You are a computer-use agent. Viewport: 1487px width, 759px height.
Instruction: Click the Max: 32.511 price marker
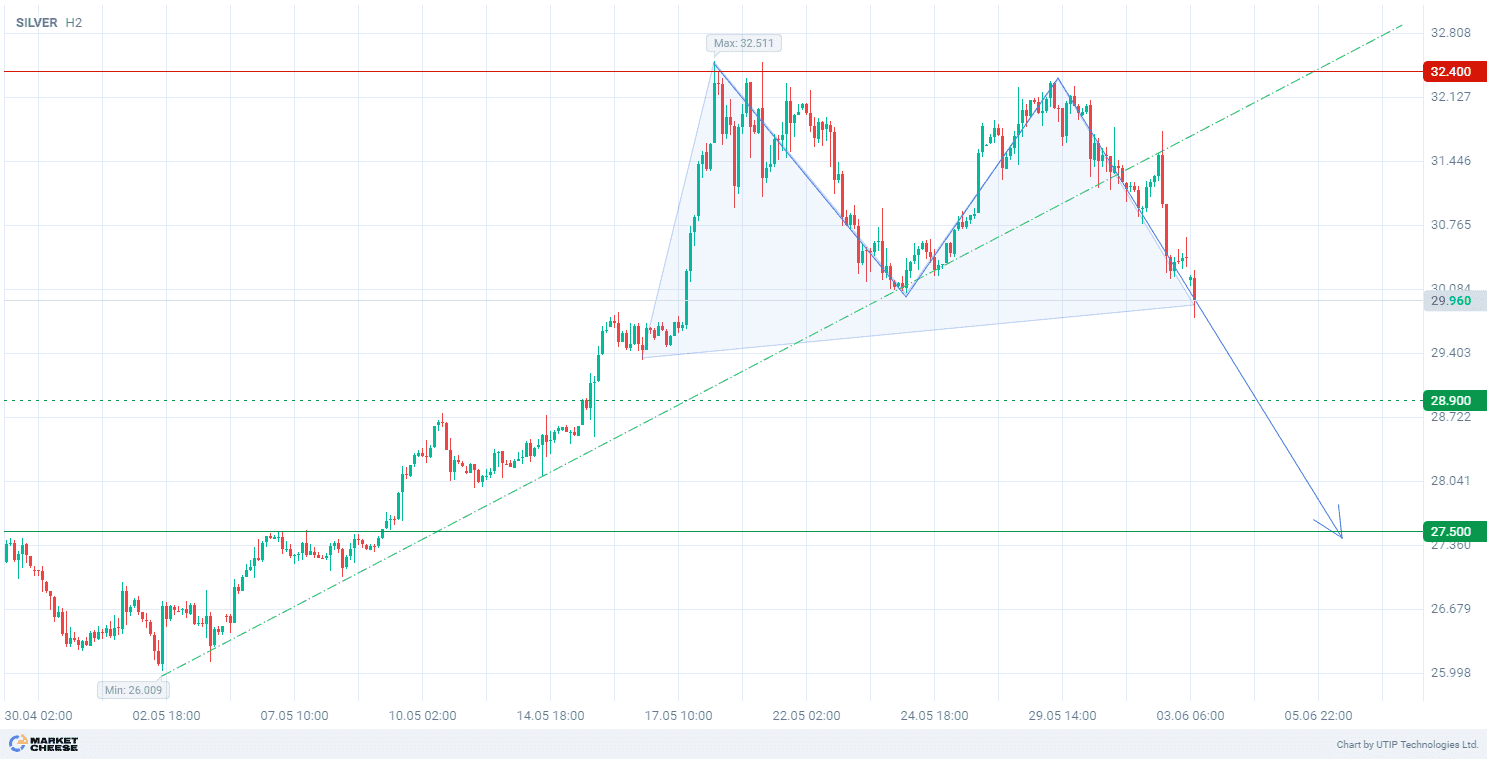[742, 43]
